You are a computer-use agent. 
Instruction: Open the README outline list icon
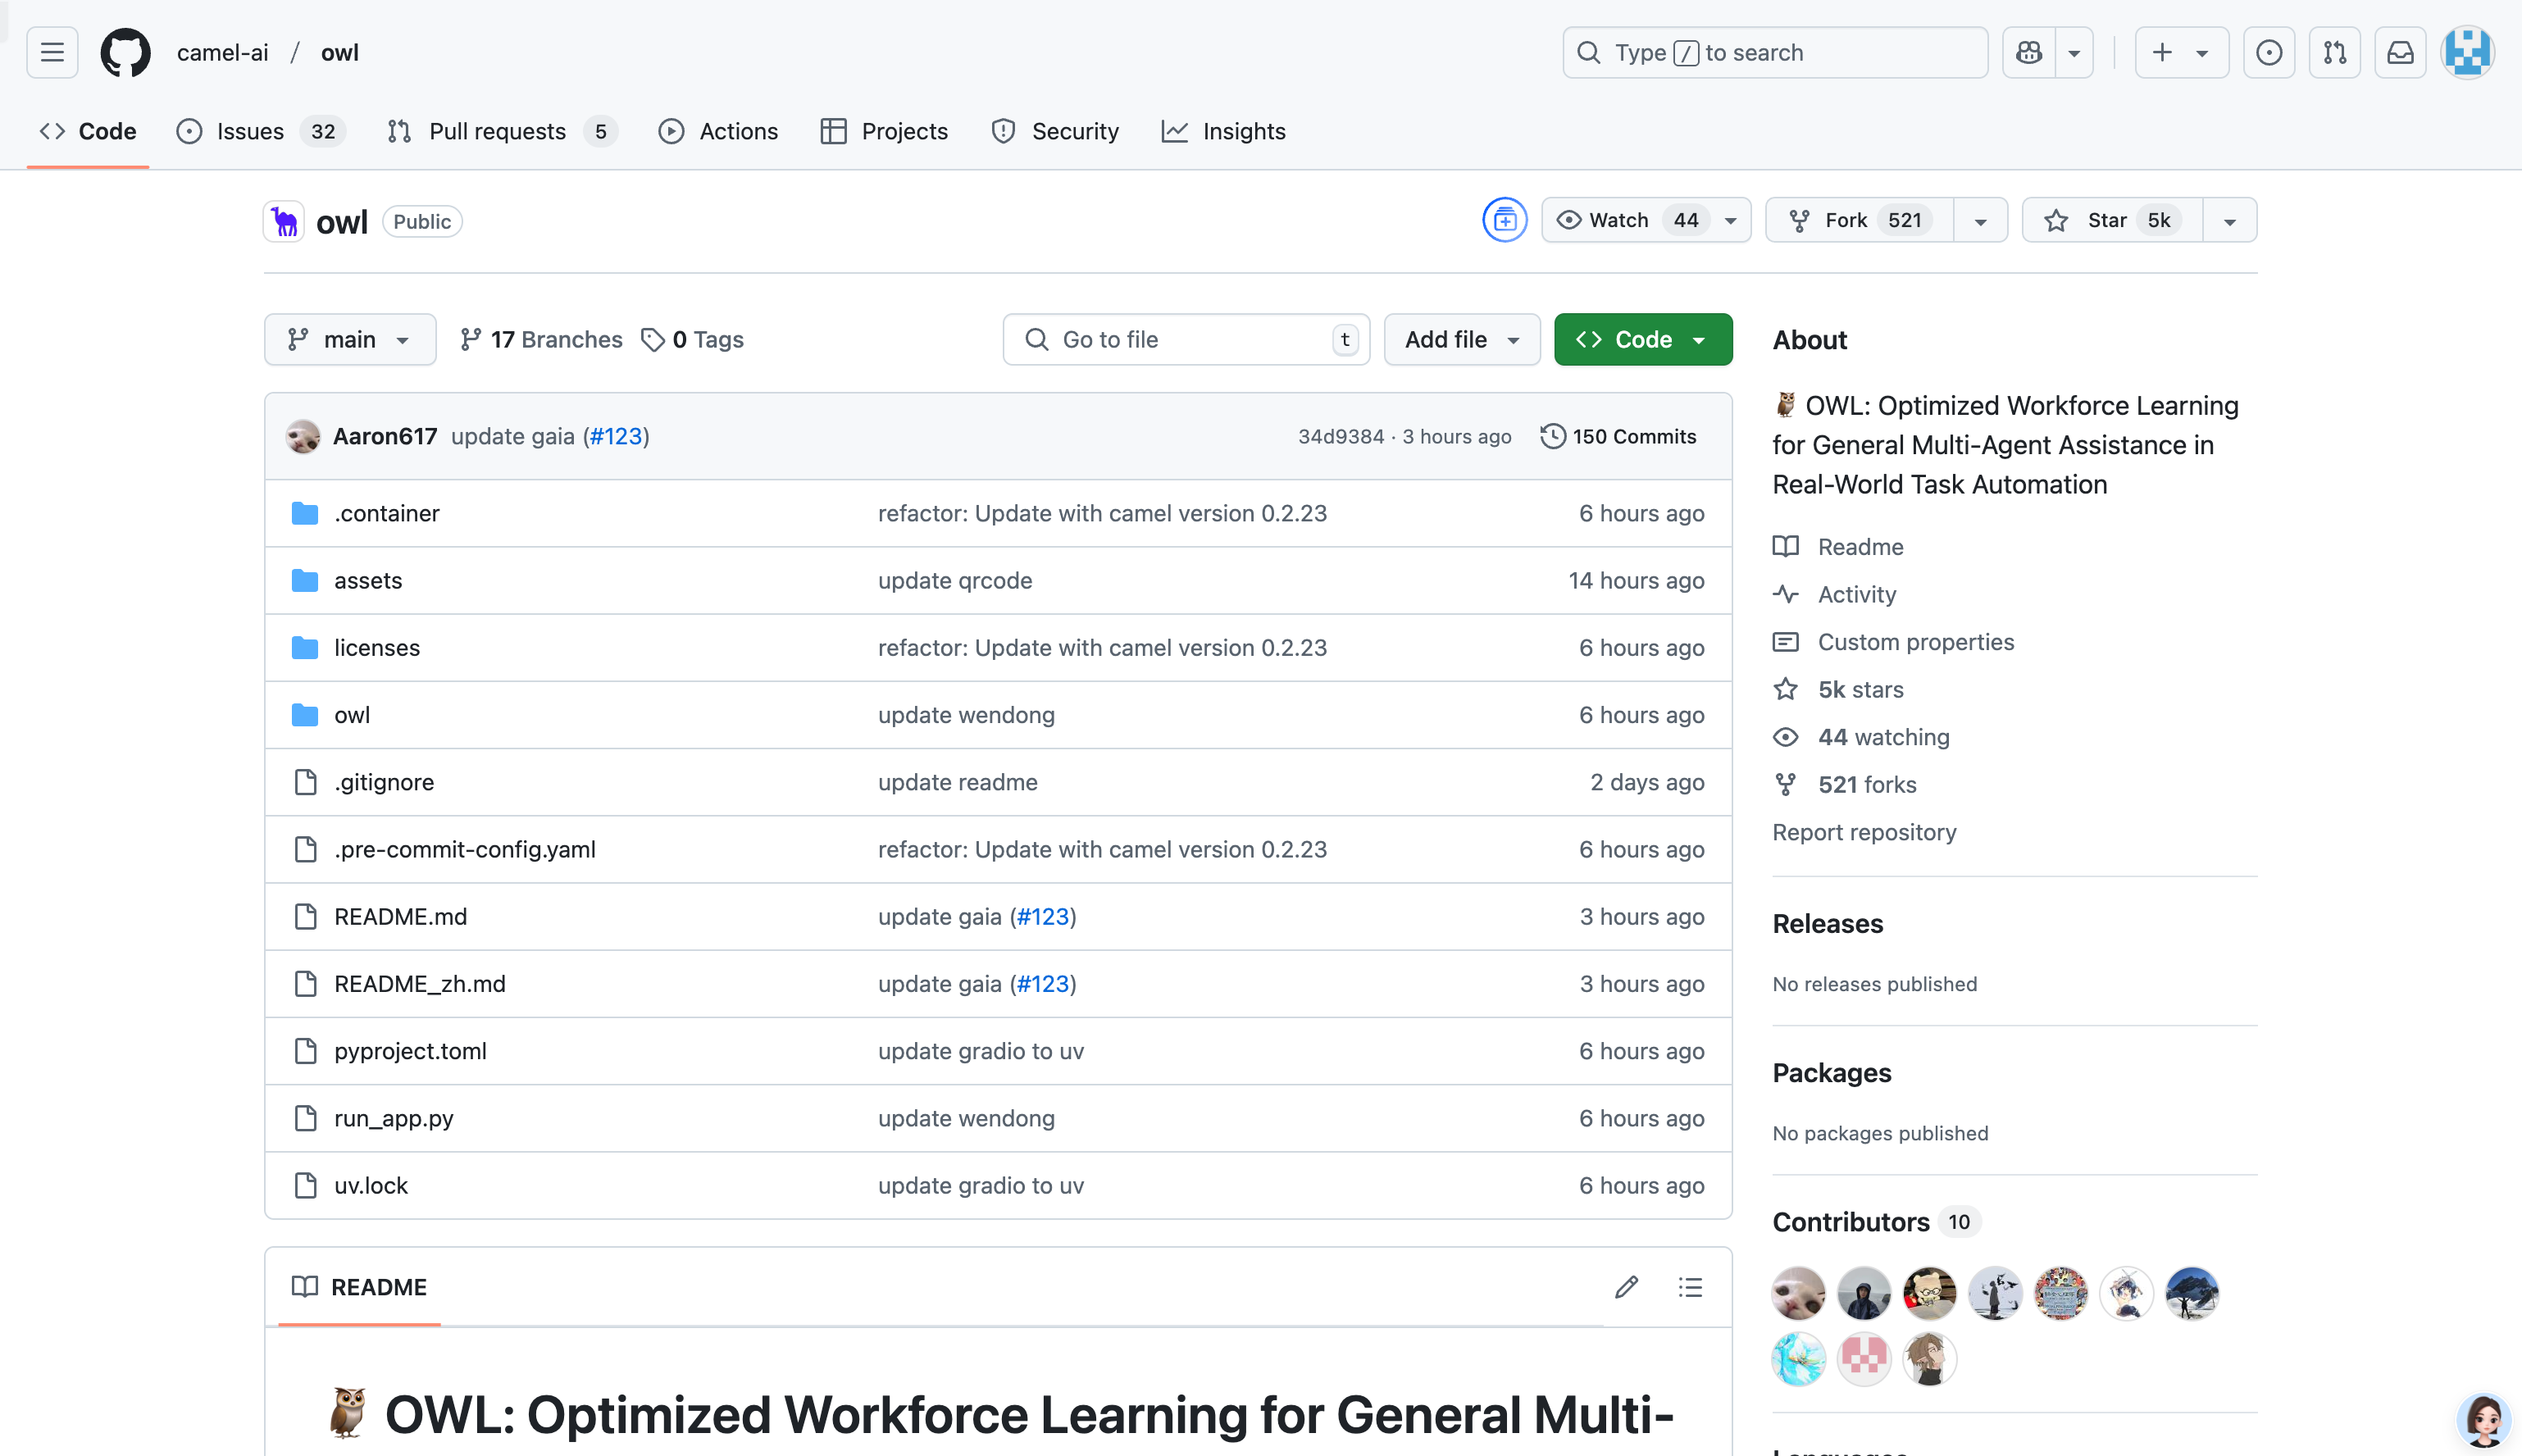pyautogui.click(x=1690, y=1287)
